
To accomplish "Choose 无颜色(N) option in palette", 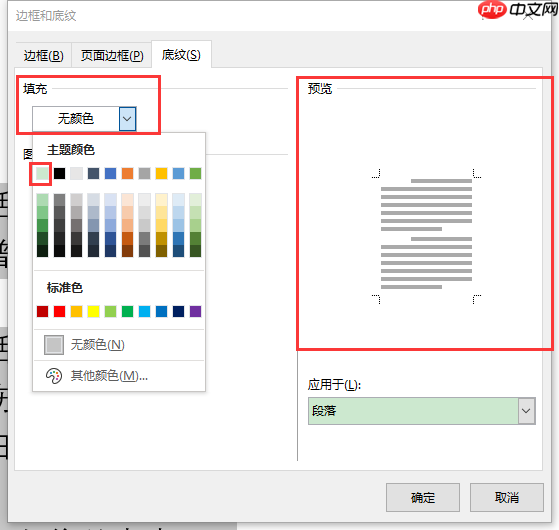I will (x=119, y=345).
